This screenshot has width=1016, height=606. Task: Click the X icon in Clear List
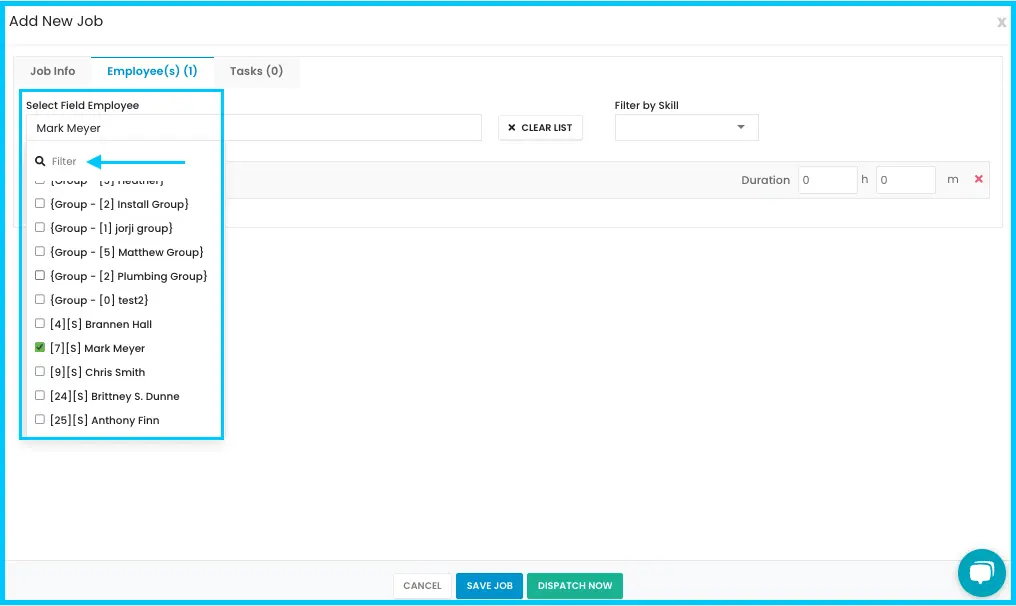tap(511, 128)
